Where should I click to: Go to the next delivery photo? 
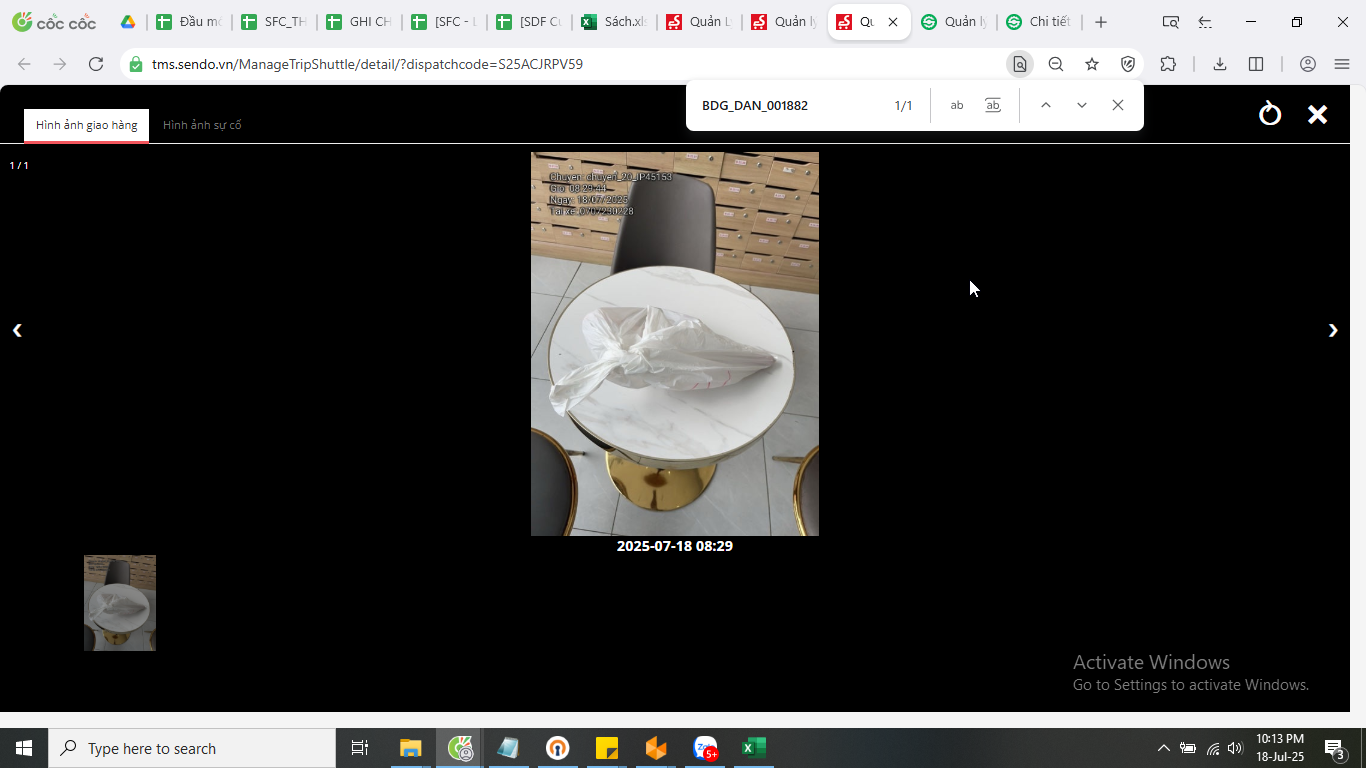click(x=1333, y=330)
